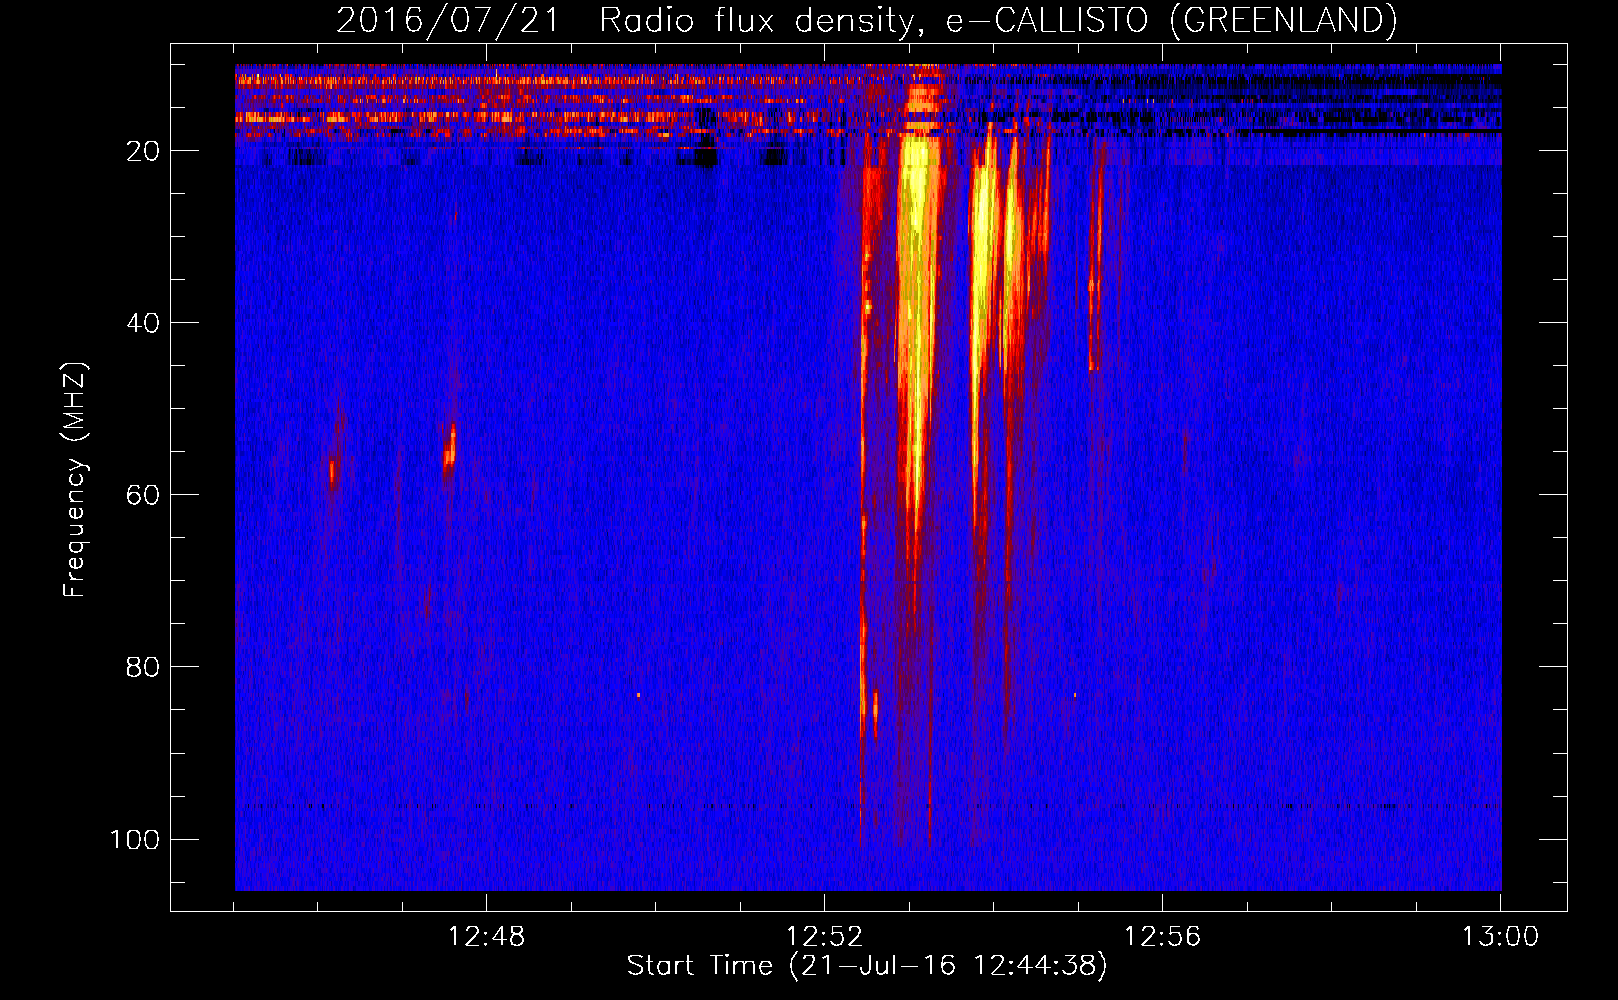The image size is (1618, 1000).
Task: Click the 'Start Time (21-Jul-16 12:44:38)' axis label
Action: pos(867,966)
